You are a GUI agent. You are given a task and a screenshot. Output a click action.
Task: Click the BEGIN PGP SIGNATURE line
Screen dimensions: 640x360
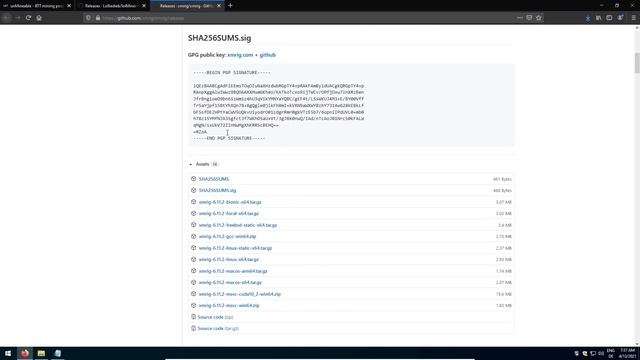pos(231,73)
